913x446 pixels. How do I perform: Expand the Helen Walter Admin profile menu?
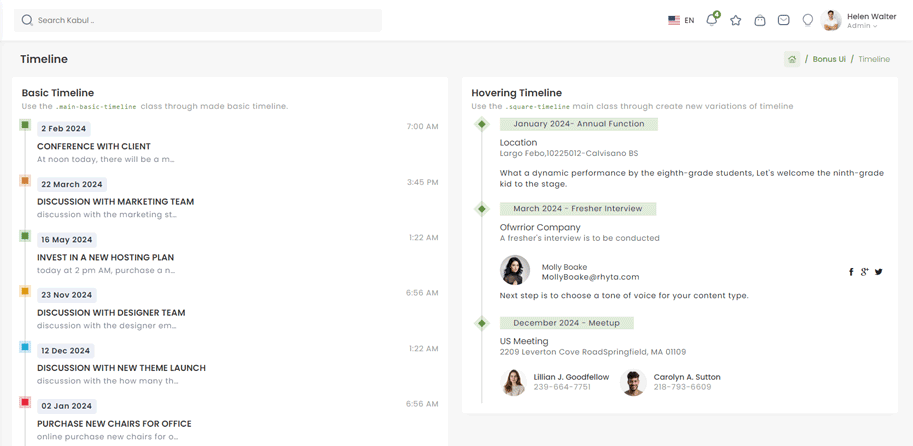pos(860,20)
